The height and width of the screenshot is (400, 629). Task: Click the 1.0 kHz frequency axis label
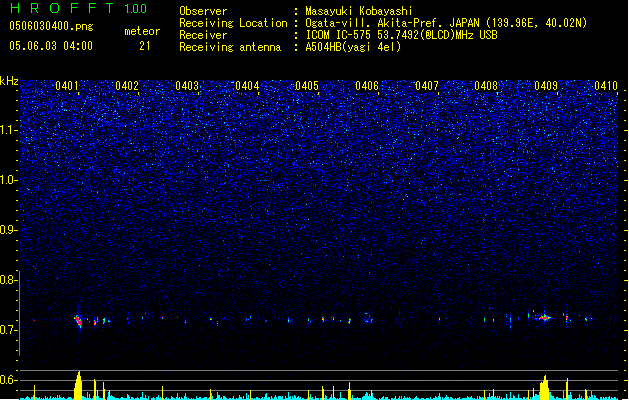9,180
